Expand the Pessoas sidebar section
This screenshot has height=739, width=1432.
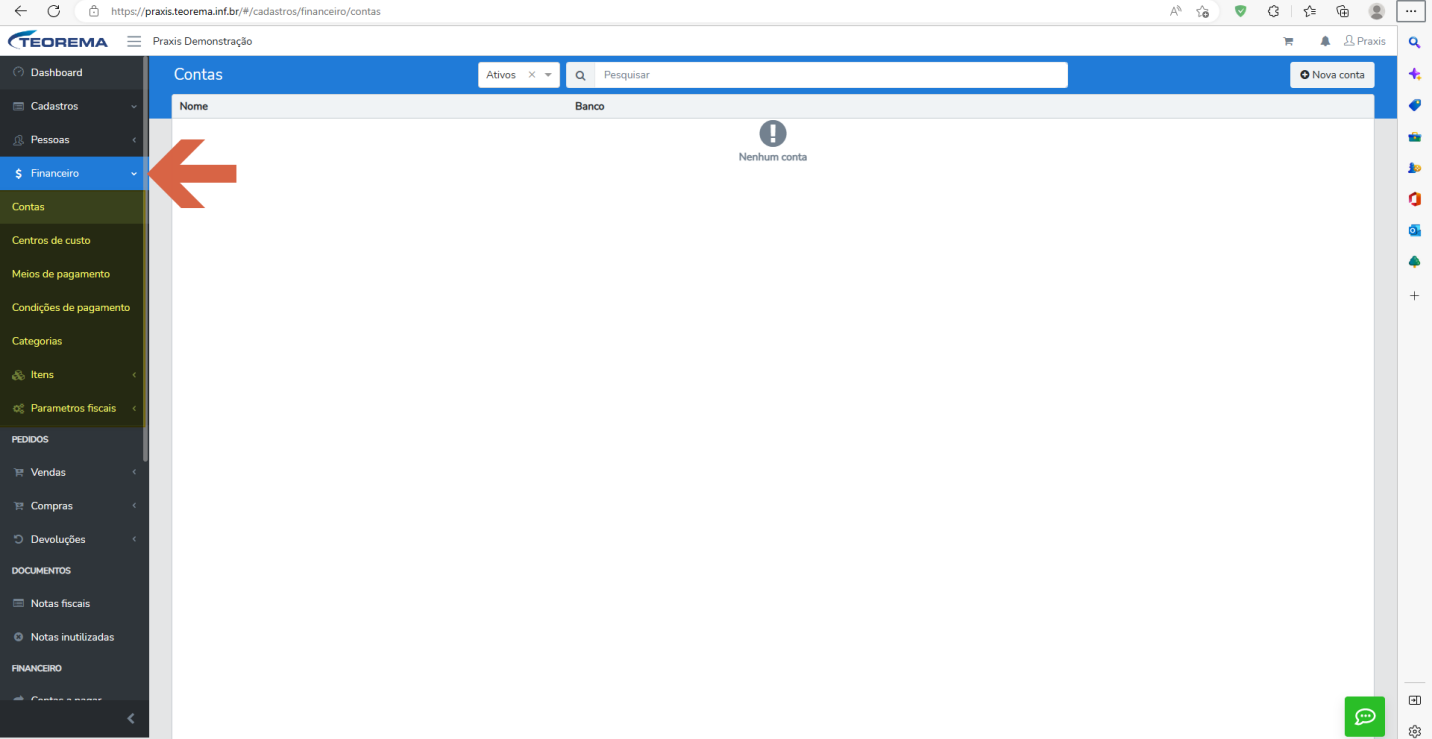(x=74, y=140)
